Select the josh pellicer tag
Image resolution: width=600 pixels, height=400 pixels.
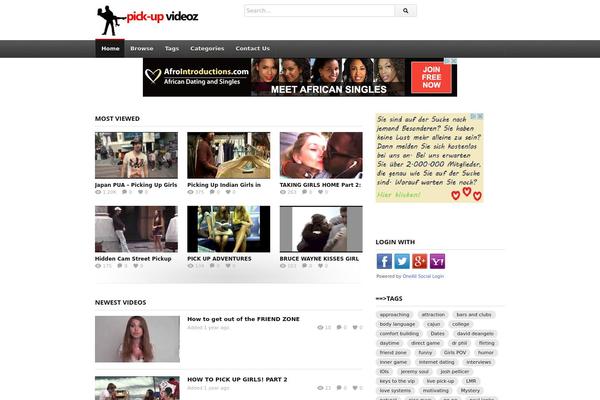(x=455, y=372)
